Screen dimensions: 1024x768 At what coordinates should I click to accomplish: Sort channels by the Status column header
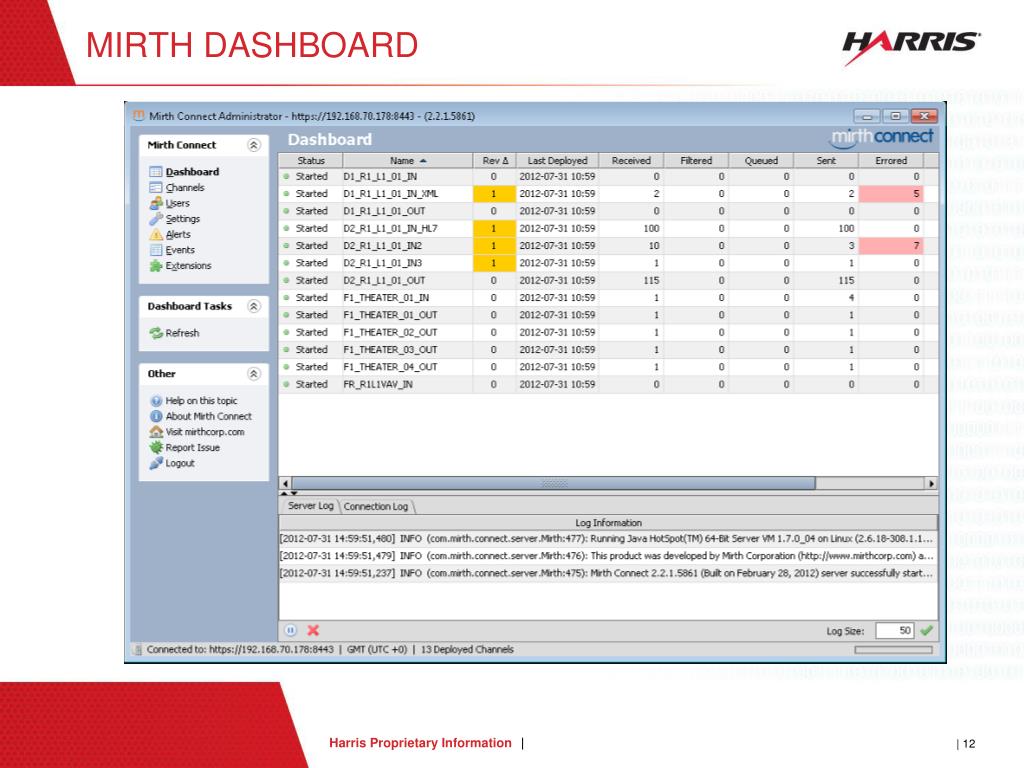click(x=311, y=161)
